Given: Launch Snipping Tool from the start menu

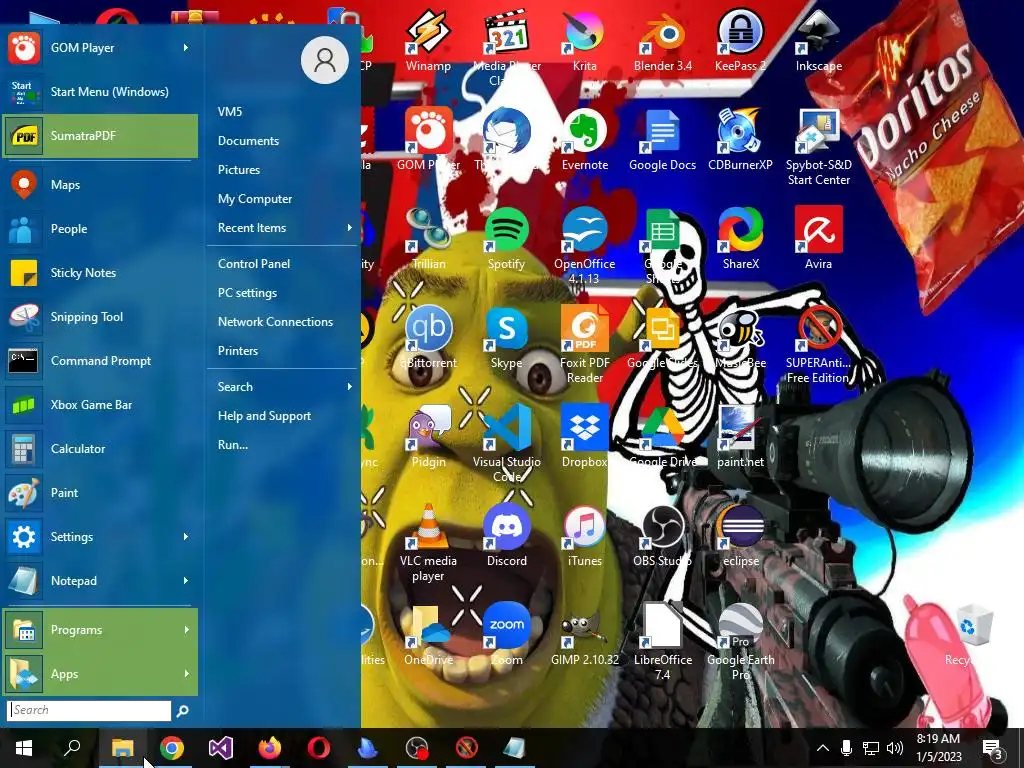Looking at the screenshot, I should 99,317.
